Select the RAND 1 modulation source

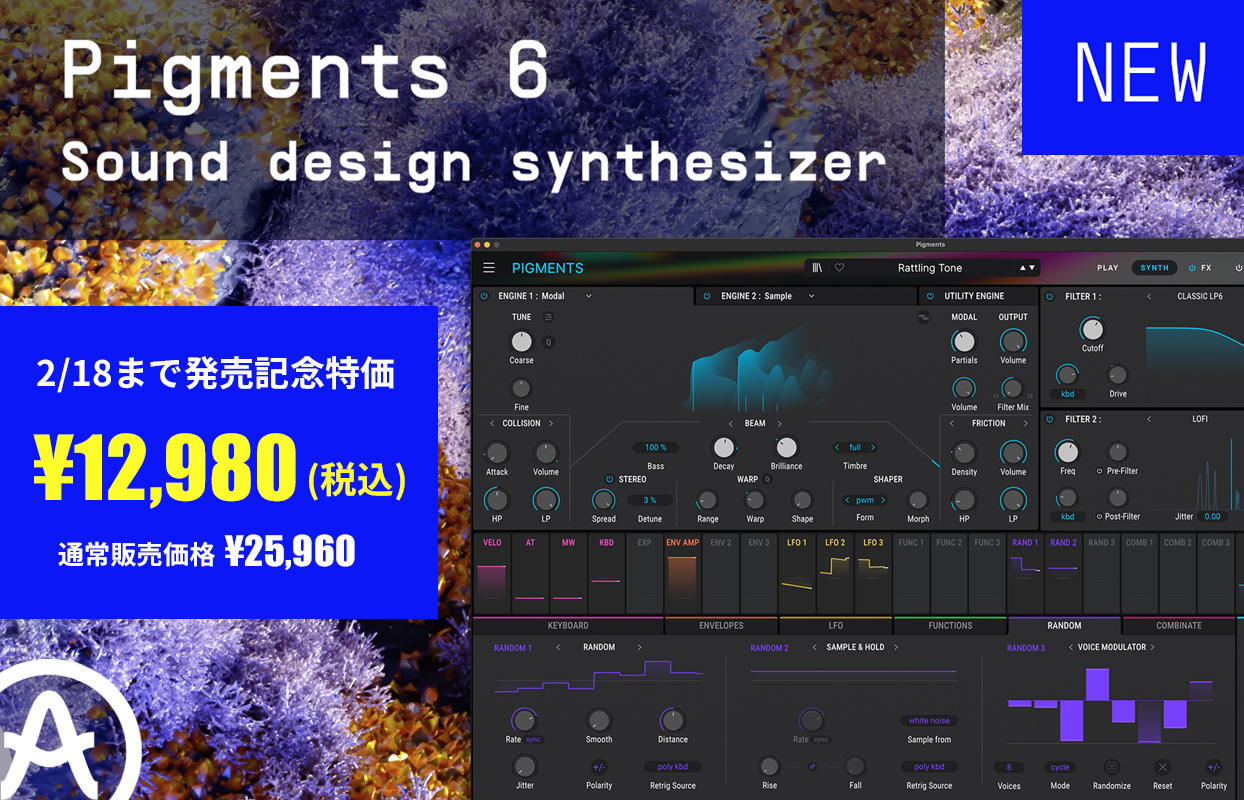[1025, 574]
